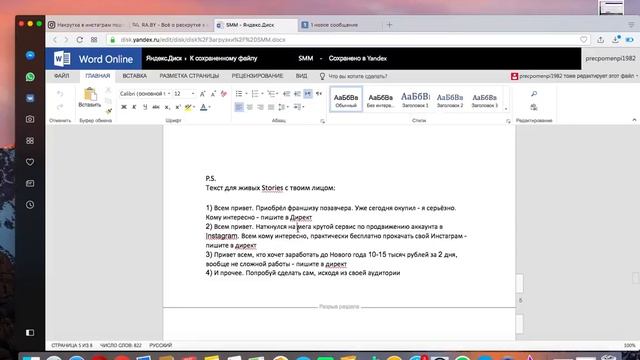Switch to РАЗМЕТКА СТРАНИЦЫ tab
The image size is (640, 360).
click(x=189, y=76)
